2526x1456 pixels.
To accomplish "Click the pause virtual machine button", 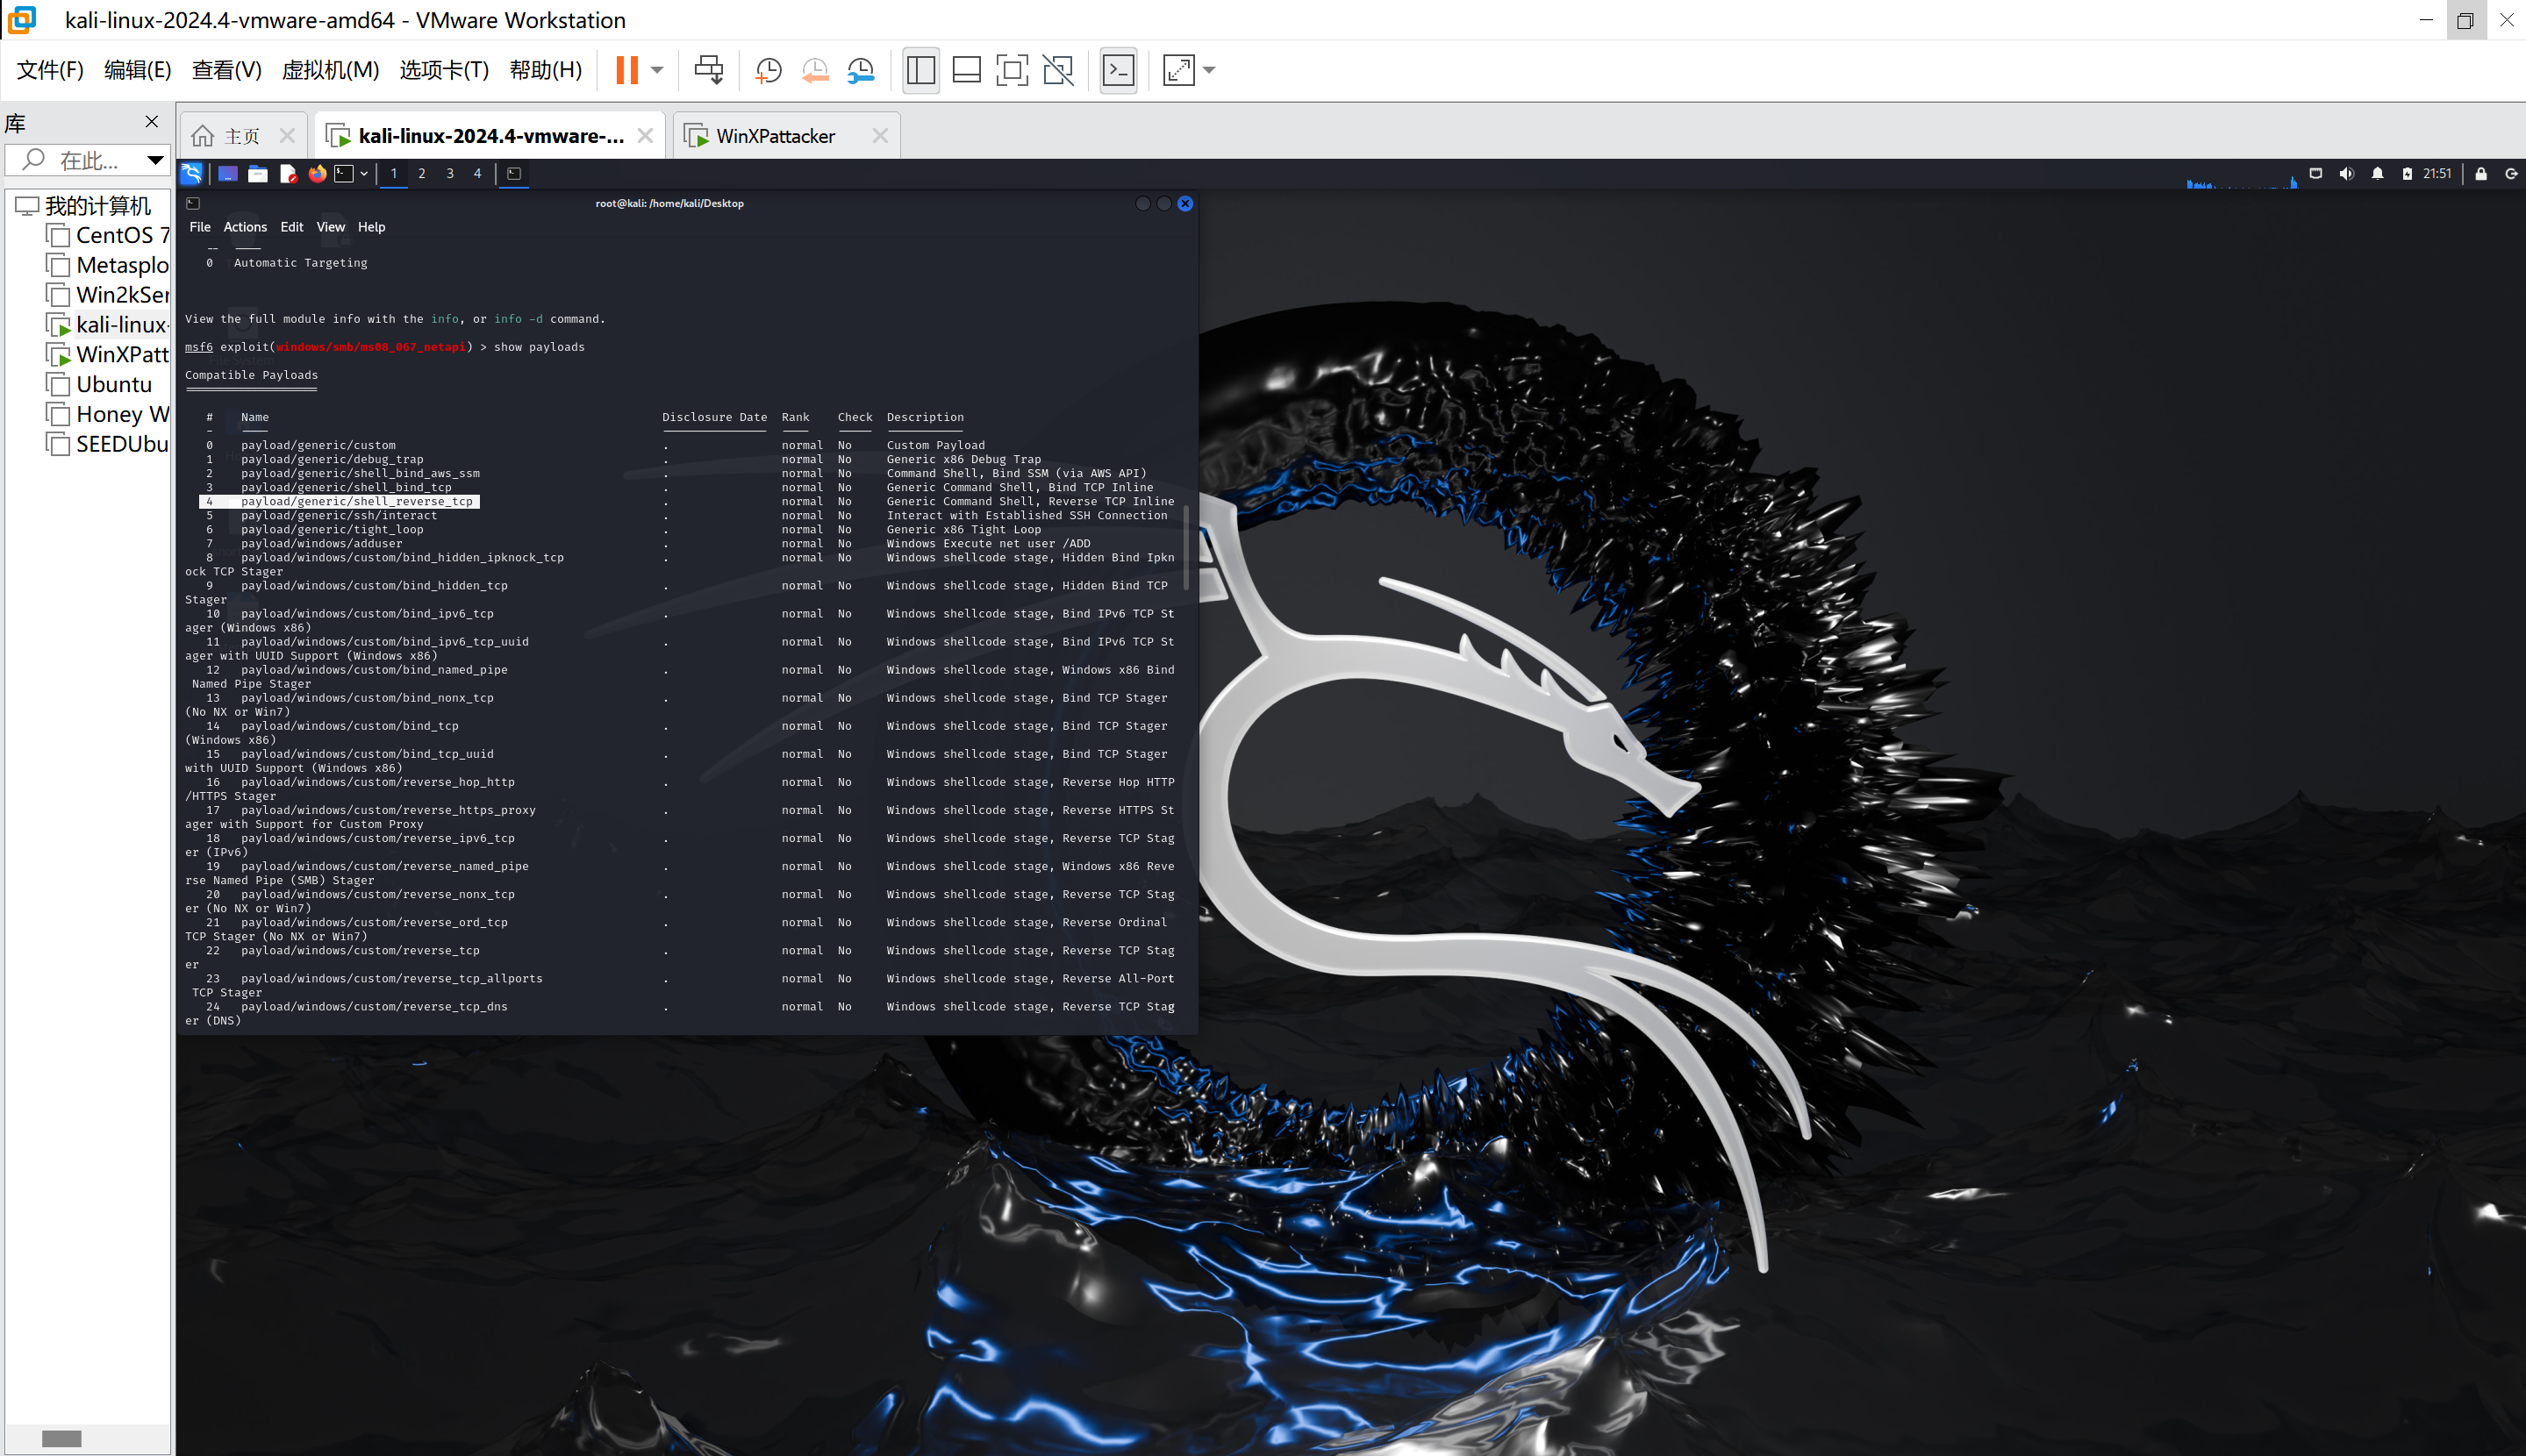I will (x=627, y=70).
